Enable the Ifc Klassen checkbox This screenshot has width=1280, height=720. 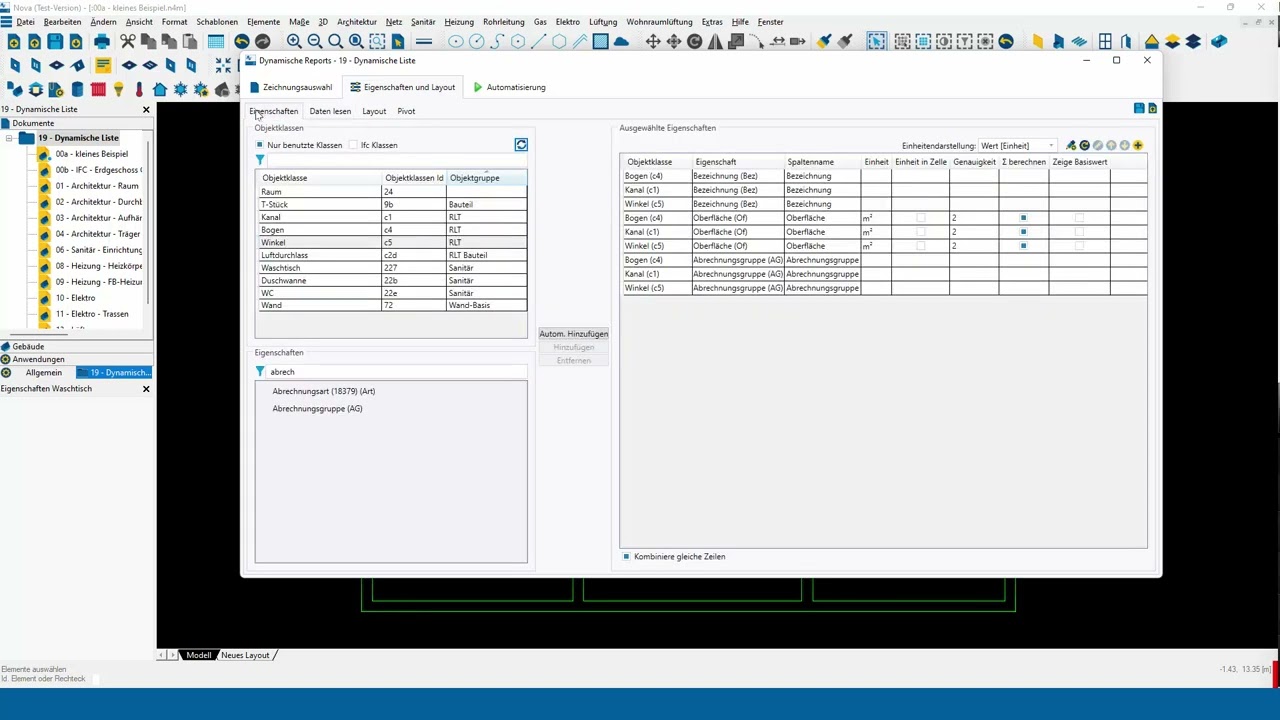pyautogui.click(x=353, y=145)
